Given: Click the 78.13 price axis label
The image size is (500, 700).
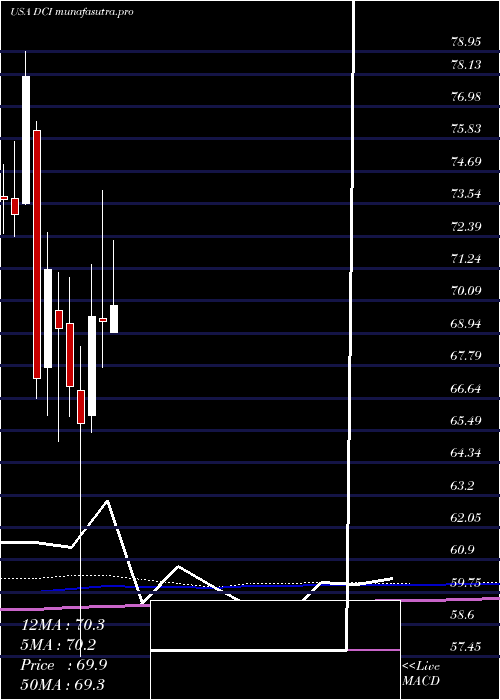Looking at the screenshot, I should click(x=466, y=65).
